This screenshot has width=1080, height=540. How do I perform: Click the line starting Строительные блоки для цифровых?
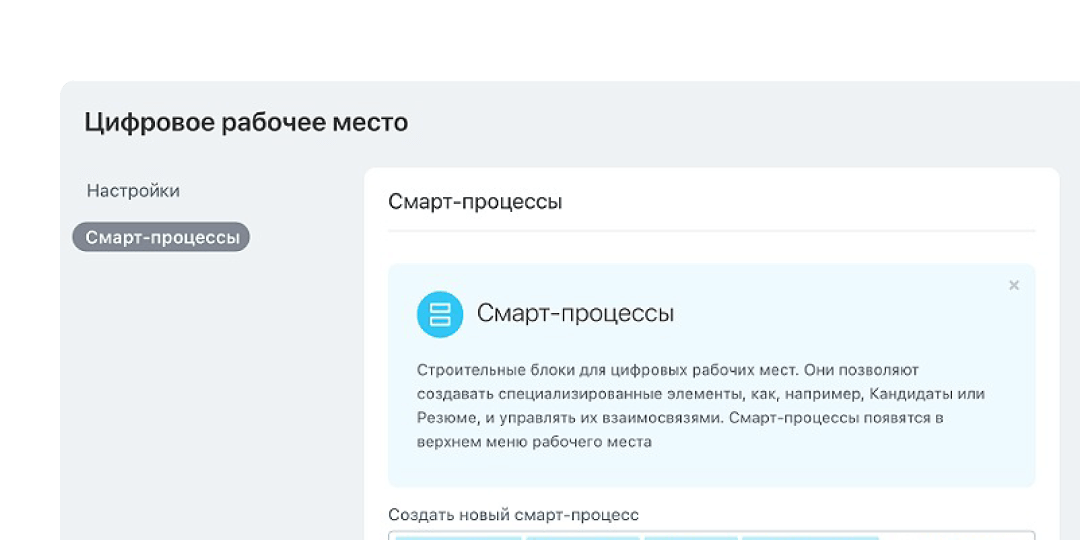(x=667, y=370)
